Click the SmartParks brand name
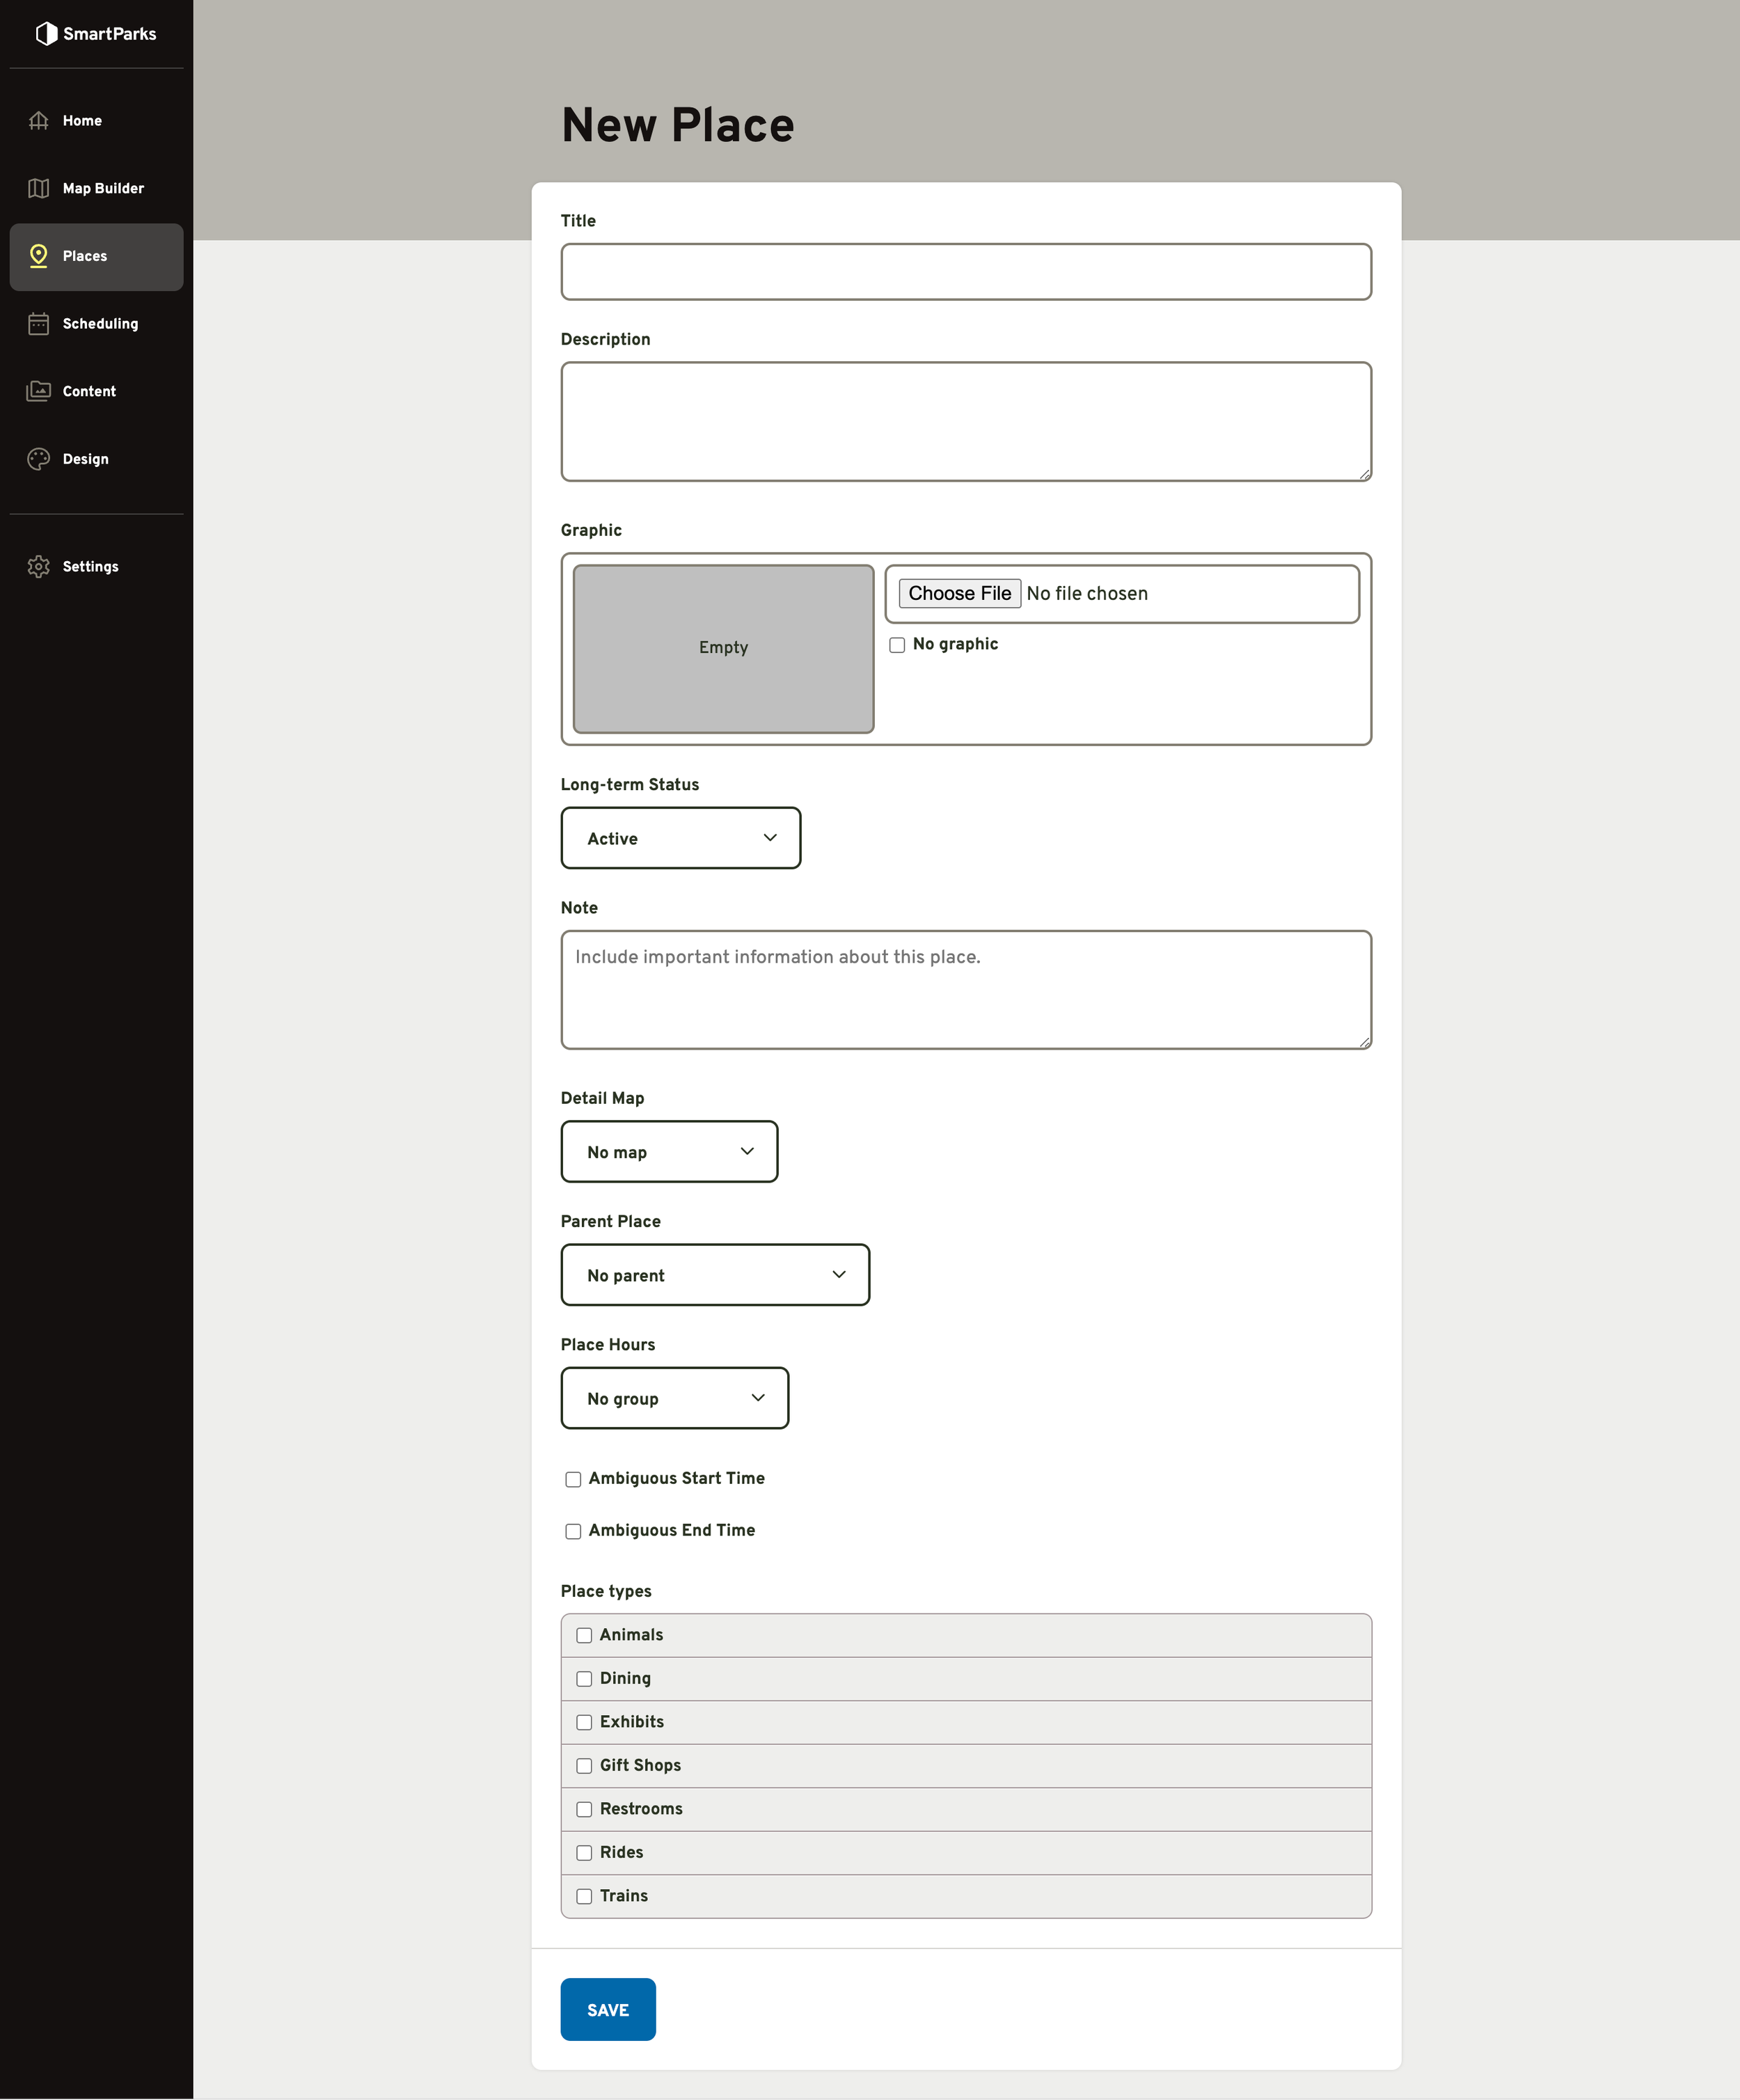This screenshot has height=2100, width=1740. point(110,34)
